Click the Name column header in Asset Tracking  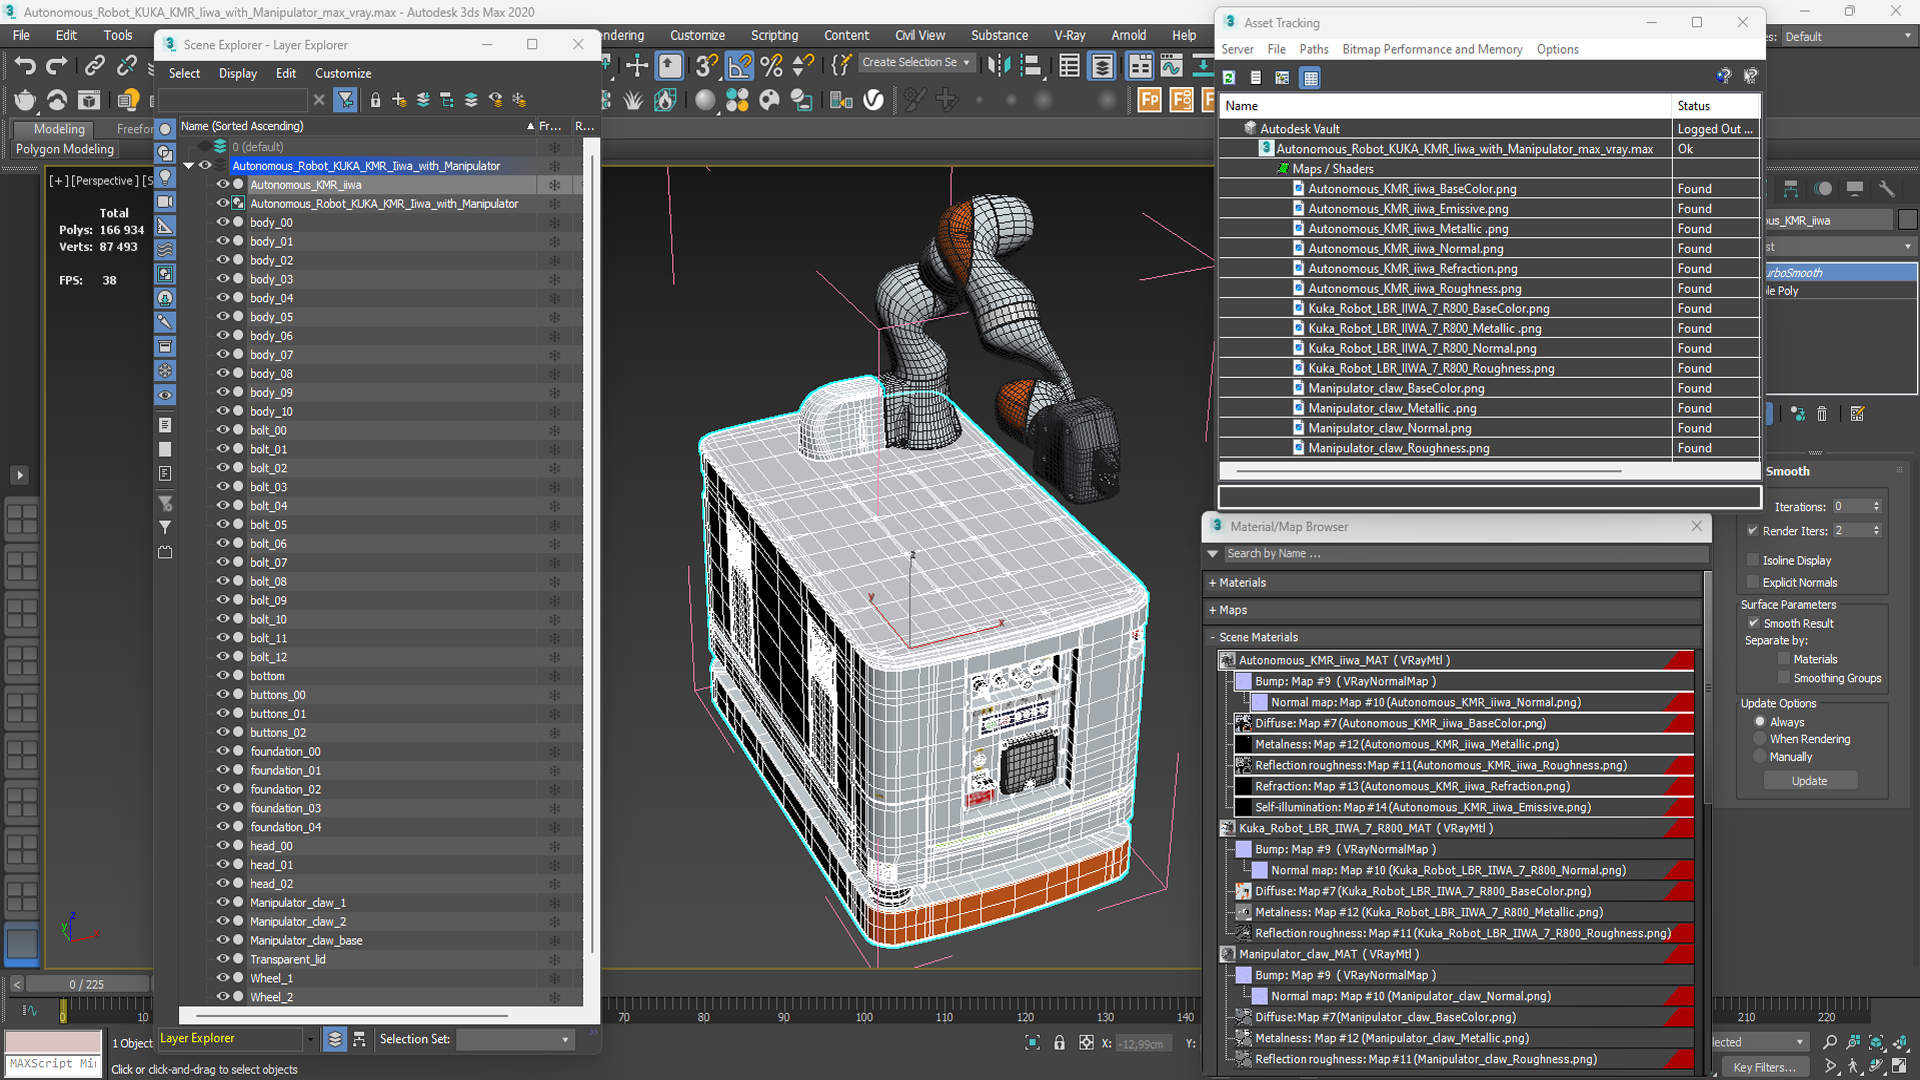[x=1445, y=106]
